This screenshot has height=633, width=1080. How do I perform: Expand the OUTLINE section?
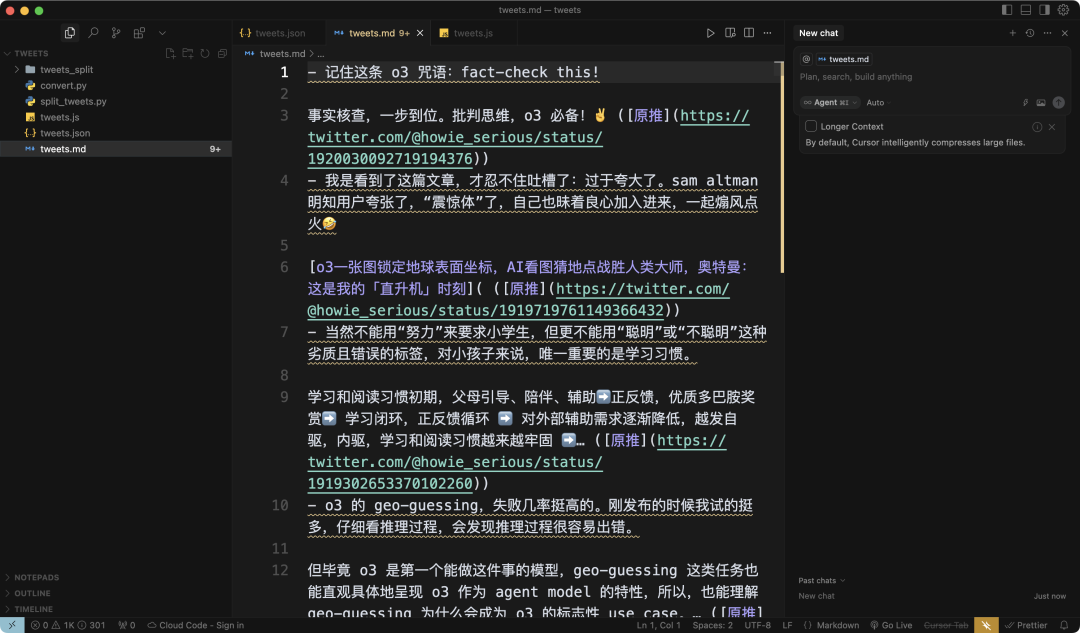click(116, 593)
